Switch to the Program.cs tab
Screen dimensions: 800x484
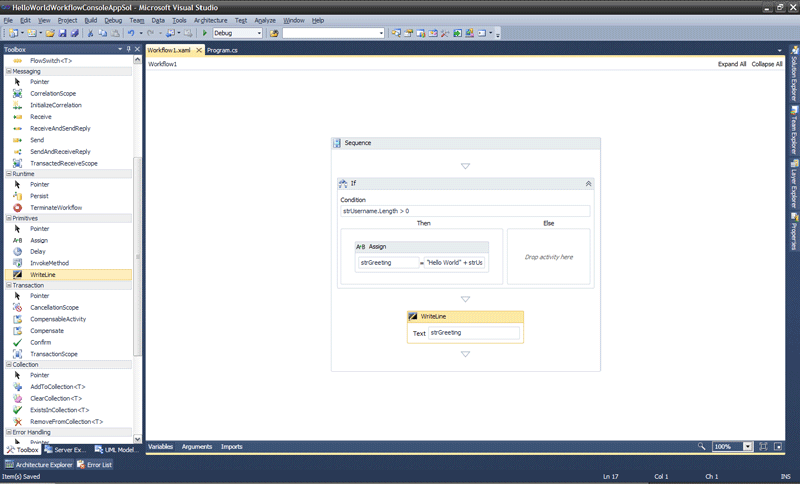pos(222,50)
